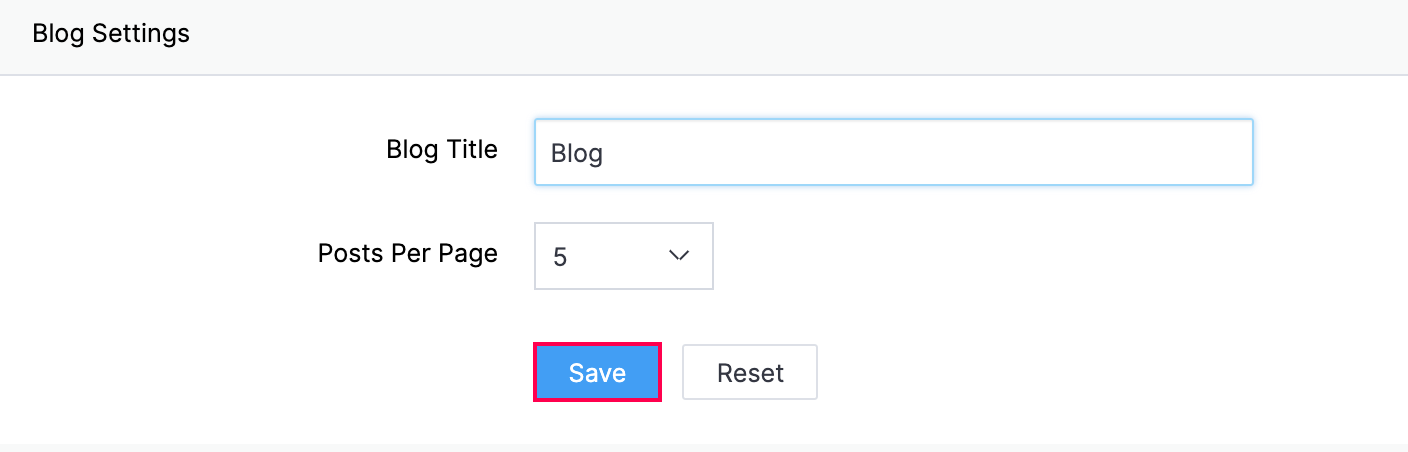Expand the posts count combo box
This screenshot has width=1408, height=452.
(x=623, y=256)
